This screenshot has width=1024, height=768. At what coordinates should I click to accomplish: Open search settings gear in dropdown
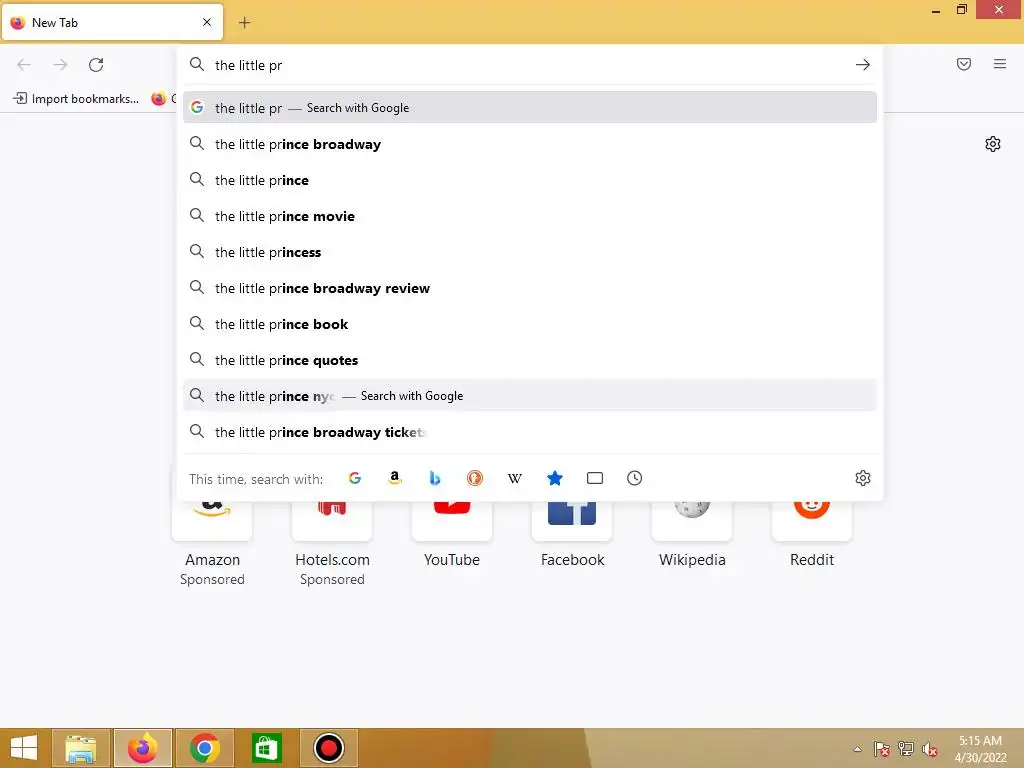pyautogui.click(x=863, y=478)
